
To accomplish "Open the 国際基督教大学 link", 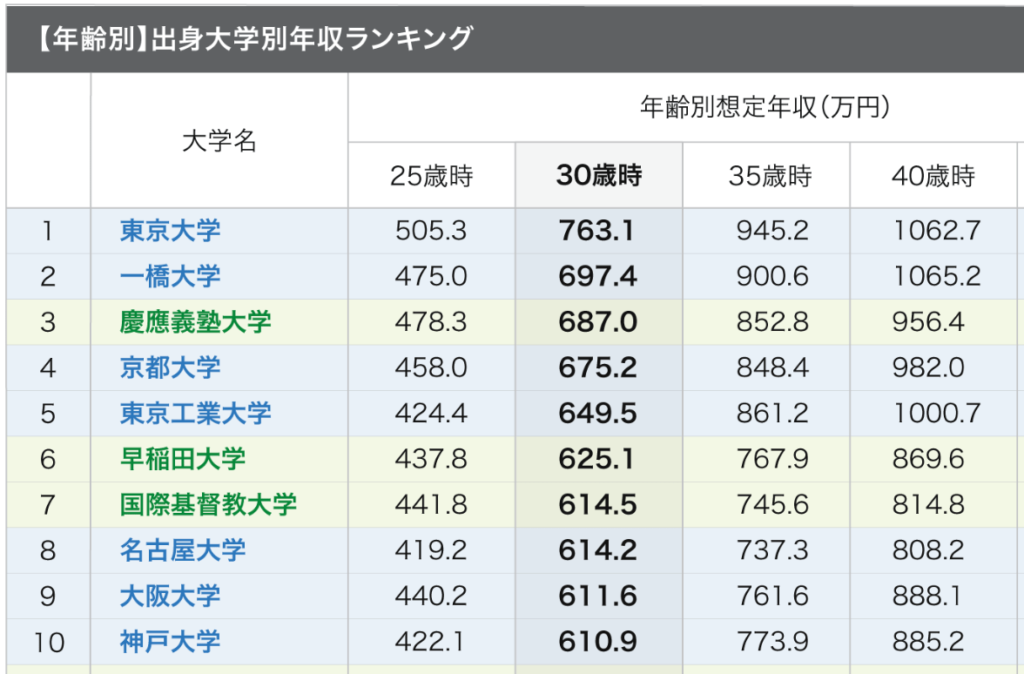I will coord(208,505).
